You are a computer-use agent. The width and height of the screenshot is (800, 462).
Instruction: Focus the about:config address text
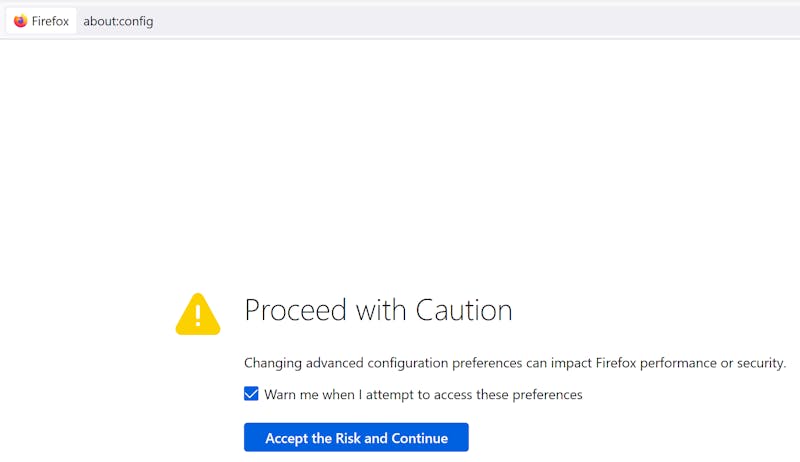pos(118,21)
